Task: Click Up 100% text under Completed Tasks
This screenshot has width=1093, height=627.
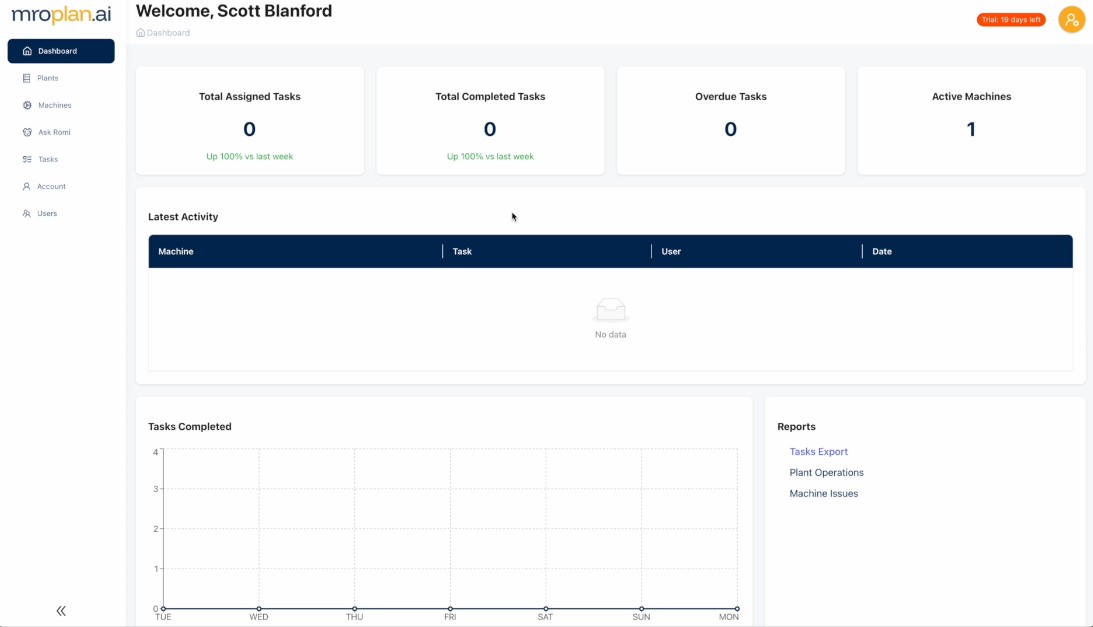Action: click(490, 156)
